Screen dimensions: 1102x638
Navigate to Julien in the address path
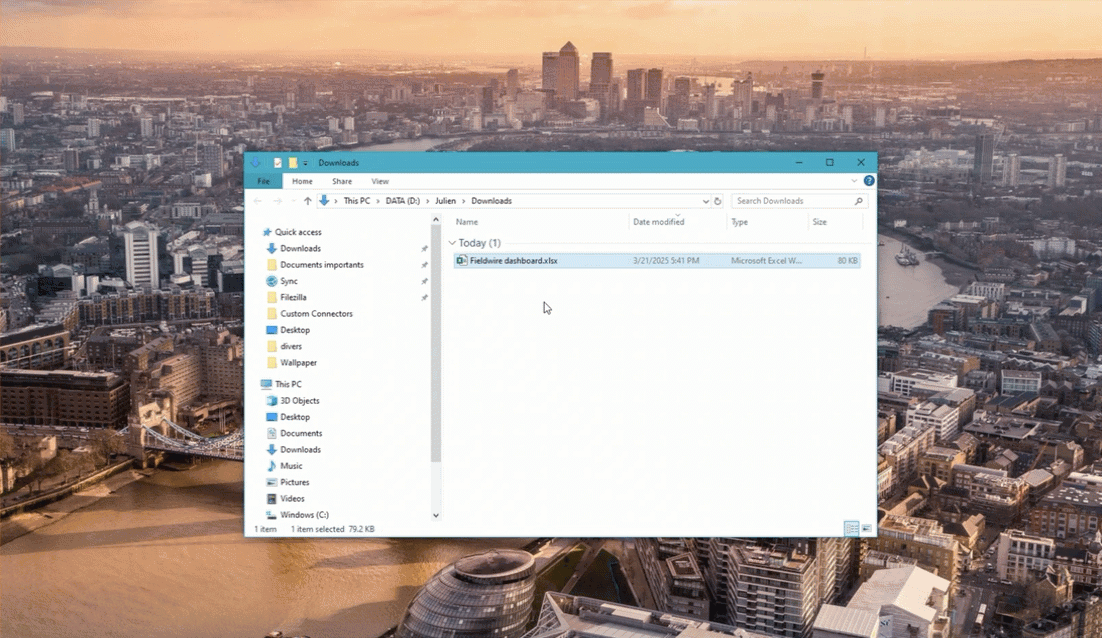(445, 201)
